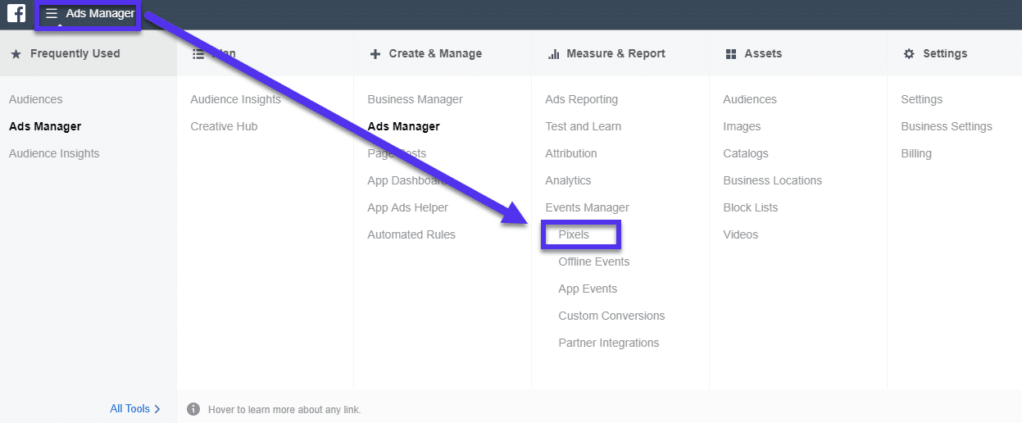Expand All Tools in bottom left
This screenshot has height=423, width=1022.
(135, 408)
